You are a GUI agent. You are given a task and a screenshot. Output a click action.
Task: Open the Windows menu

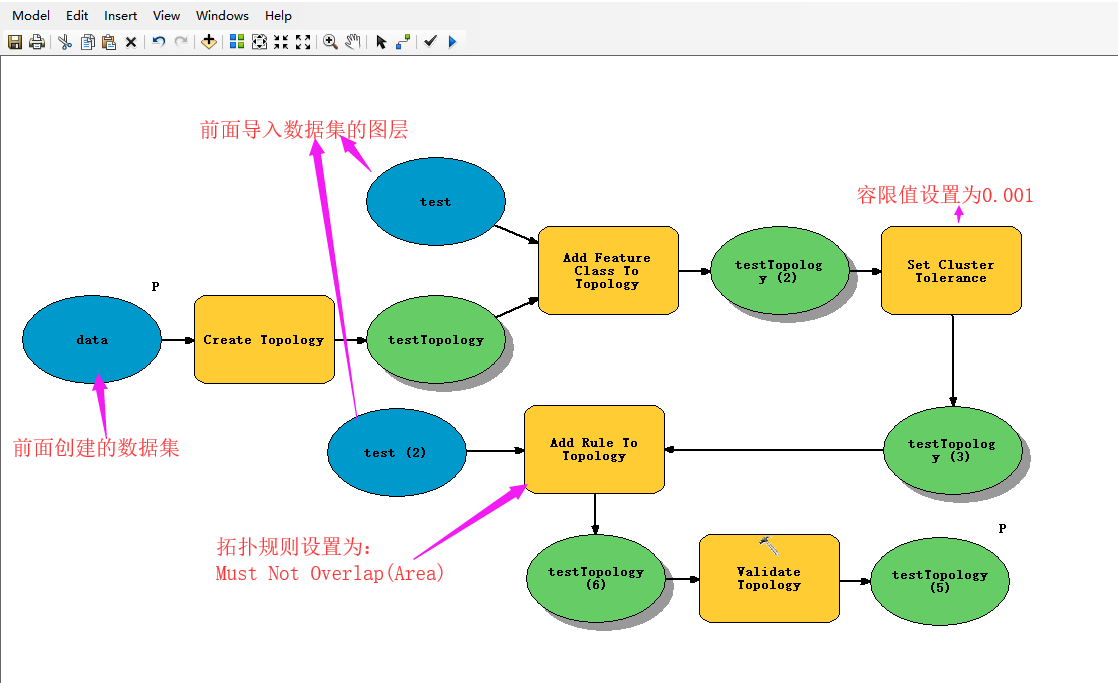222,15
